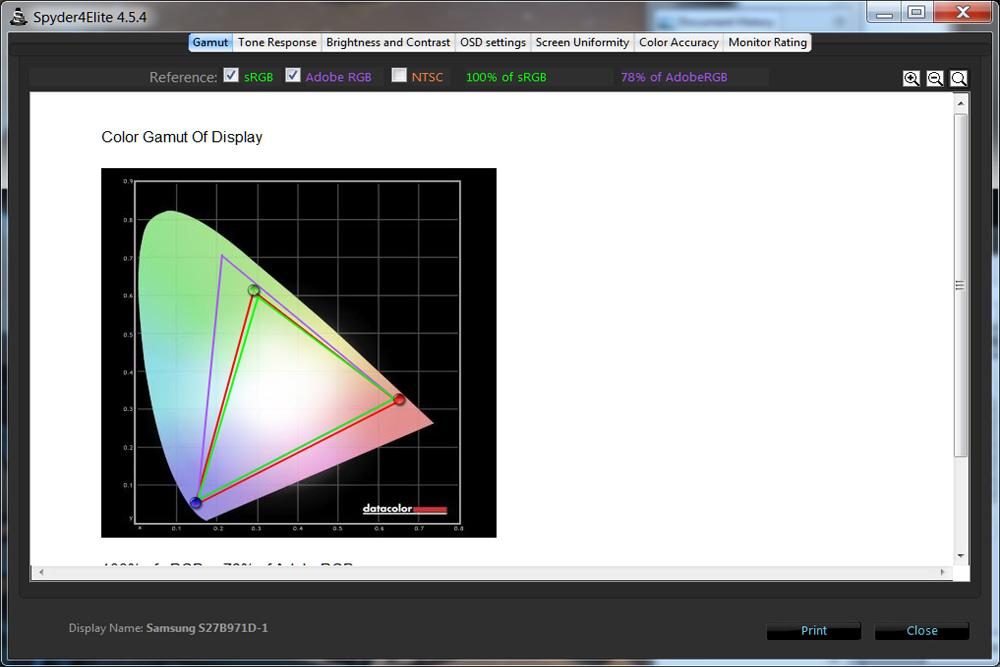Open the Screen Uniformity tab
Screen dimensions: 1000x667
coord(582,42)
